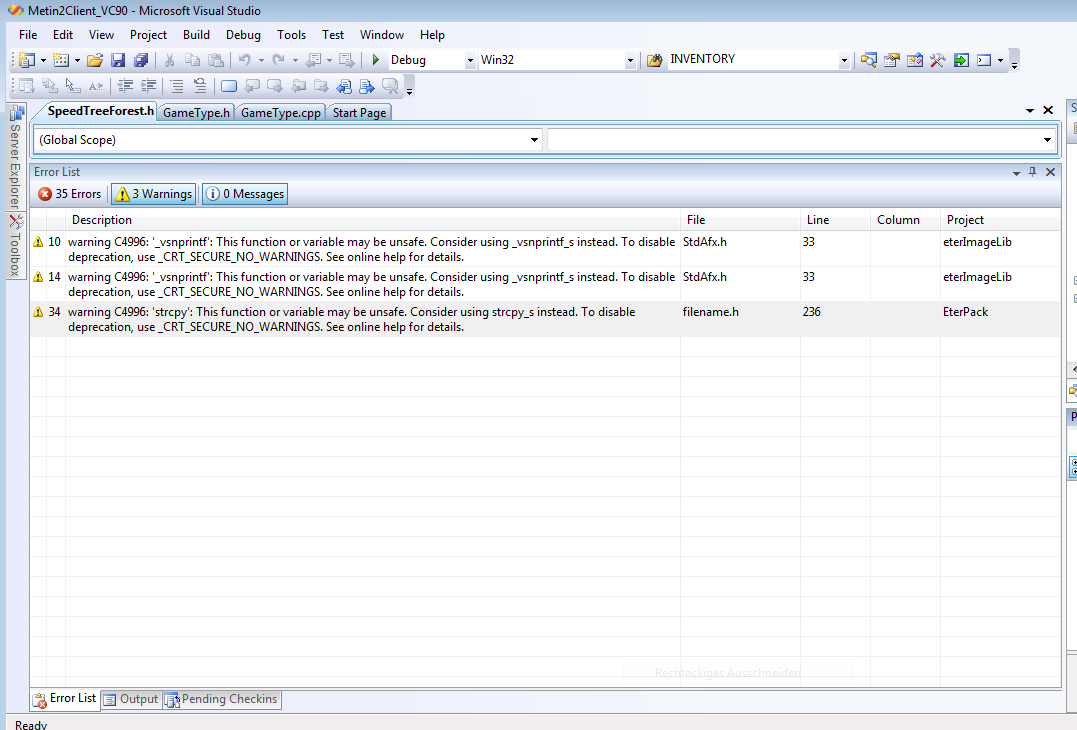Close the Error List panel
Viewport: 1077px width, 730px height.
1050,172
